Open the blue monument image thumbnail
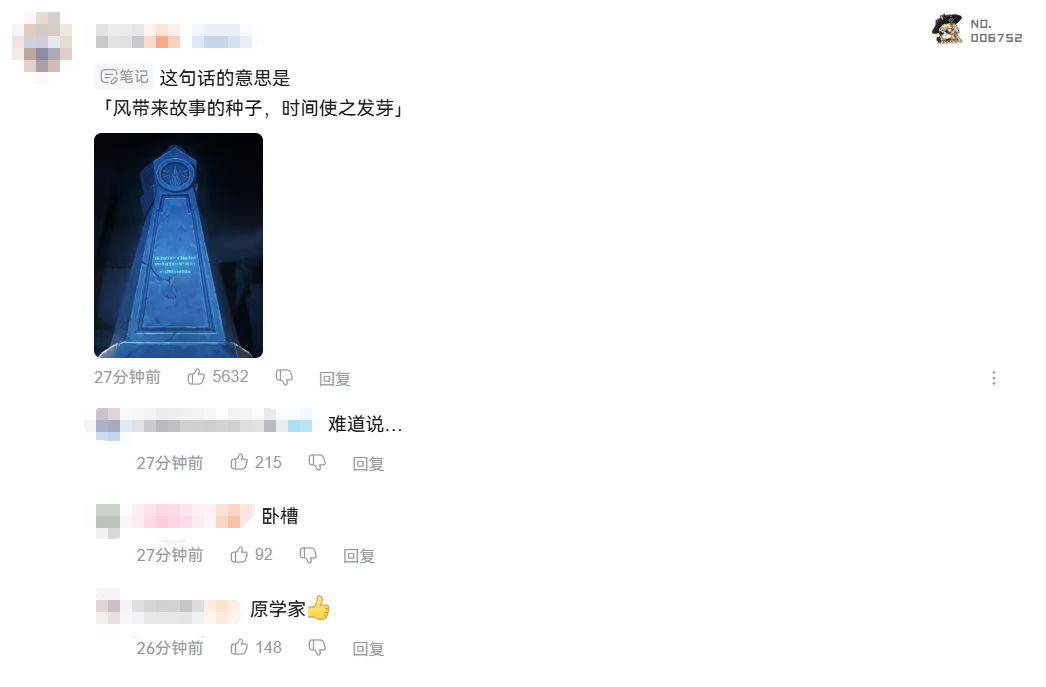Image resolution: width=1046 pixels, height=687 pixels. pos(178,245)
